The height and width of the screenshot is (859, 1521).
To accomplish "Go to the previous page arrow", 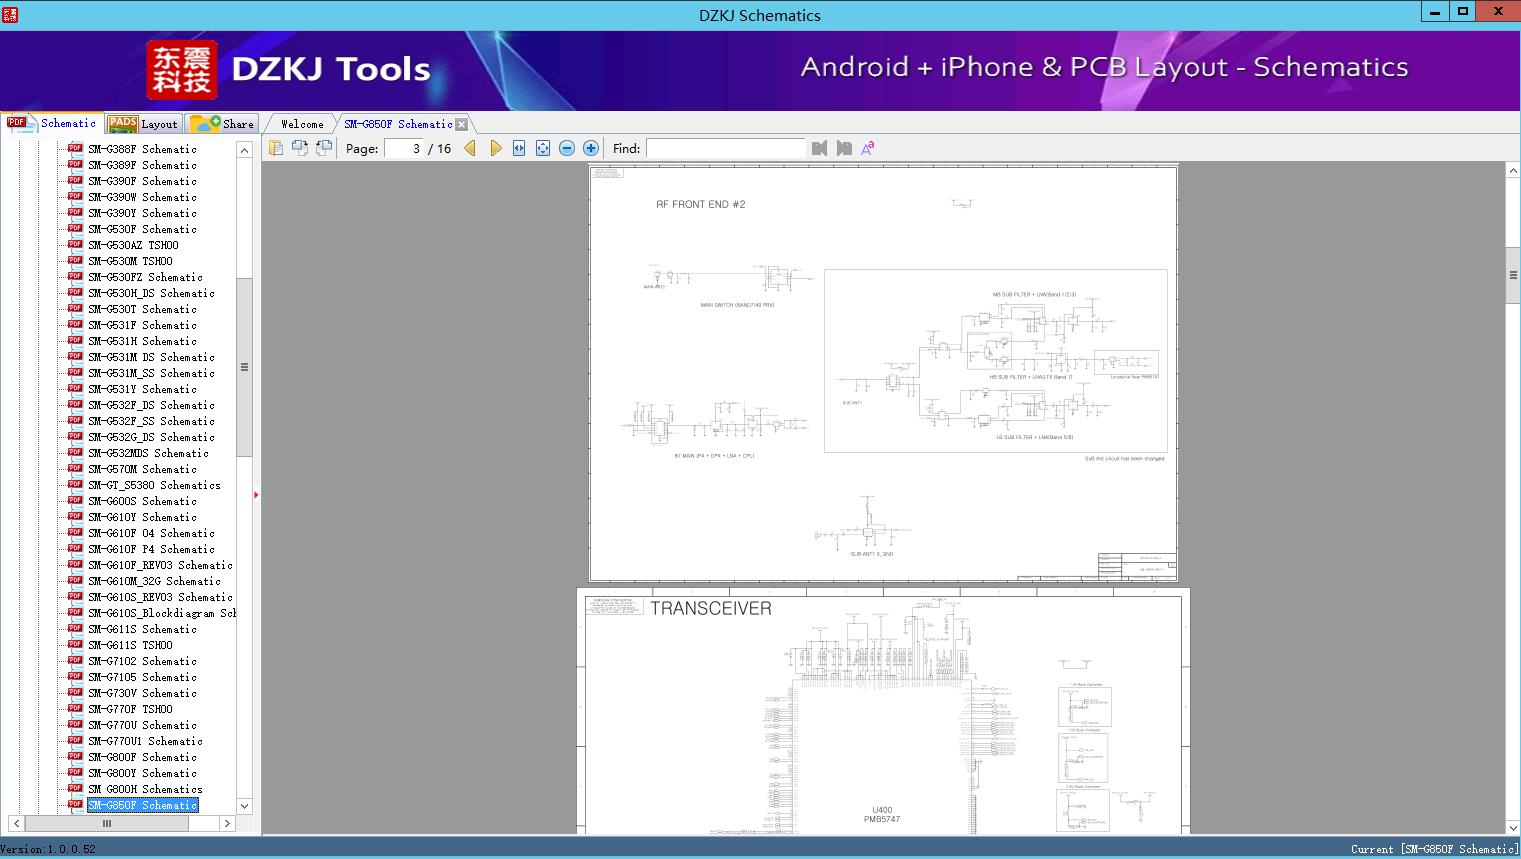I will tap(470, 148).
